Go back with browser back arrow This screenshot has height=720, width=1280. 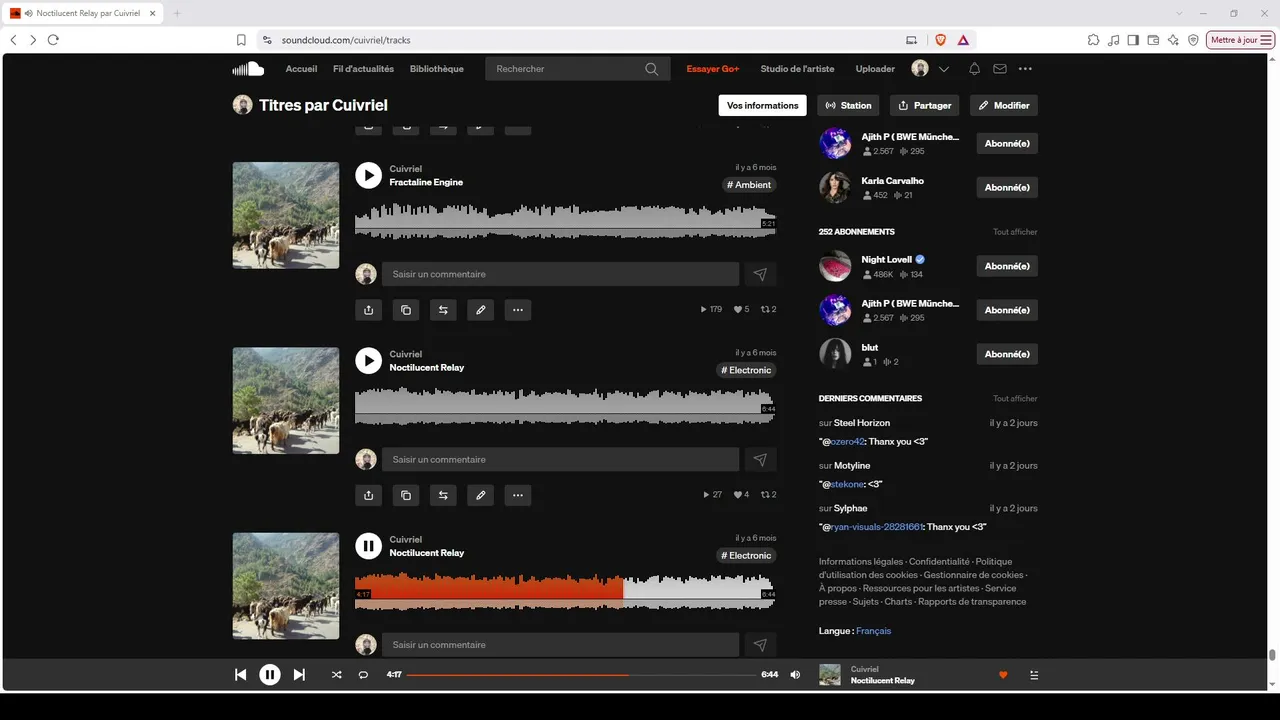pos(13,40)
